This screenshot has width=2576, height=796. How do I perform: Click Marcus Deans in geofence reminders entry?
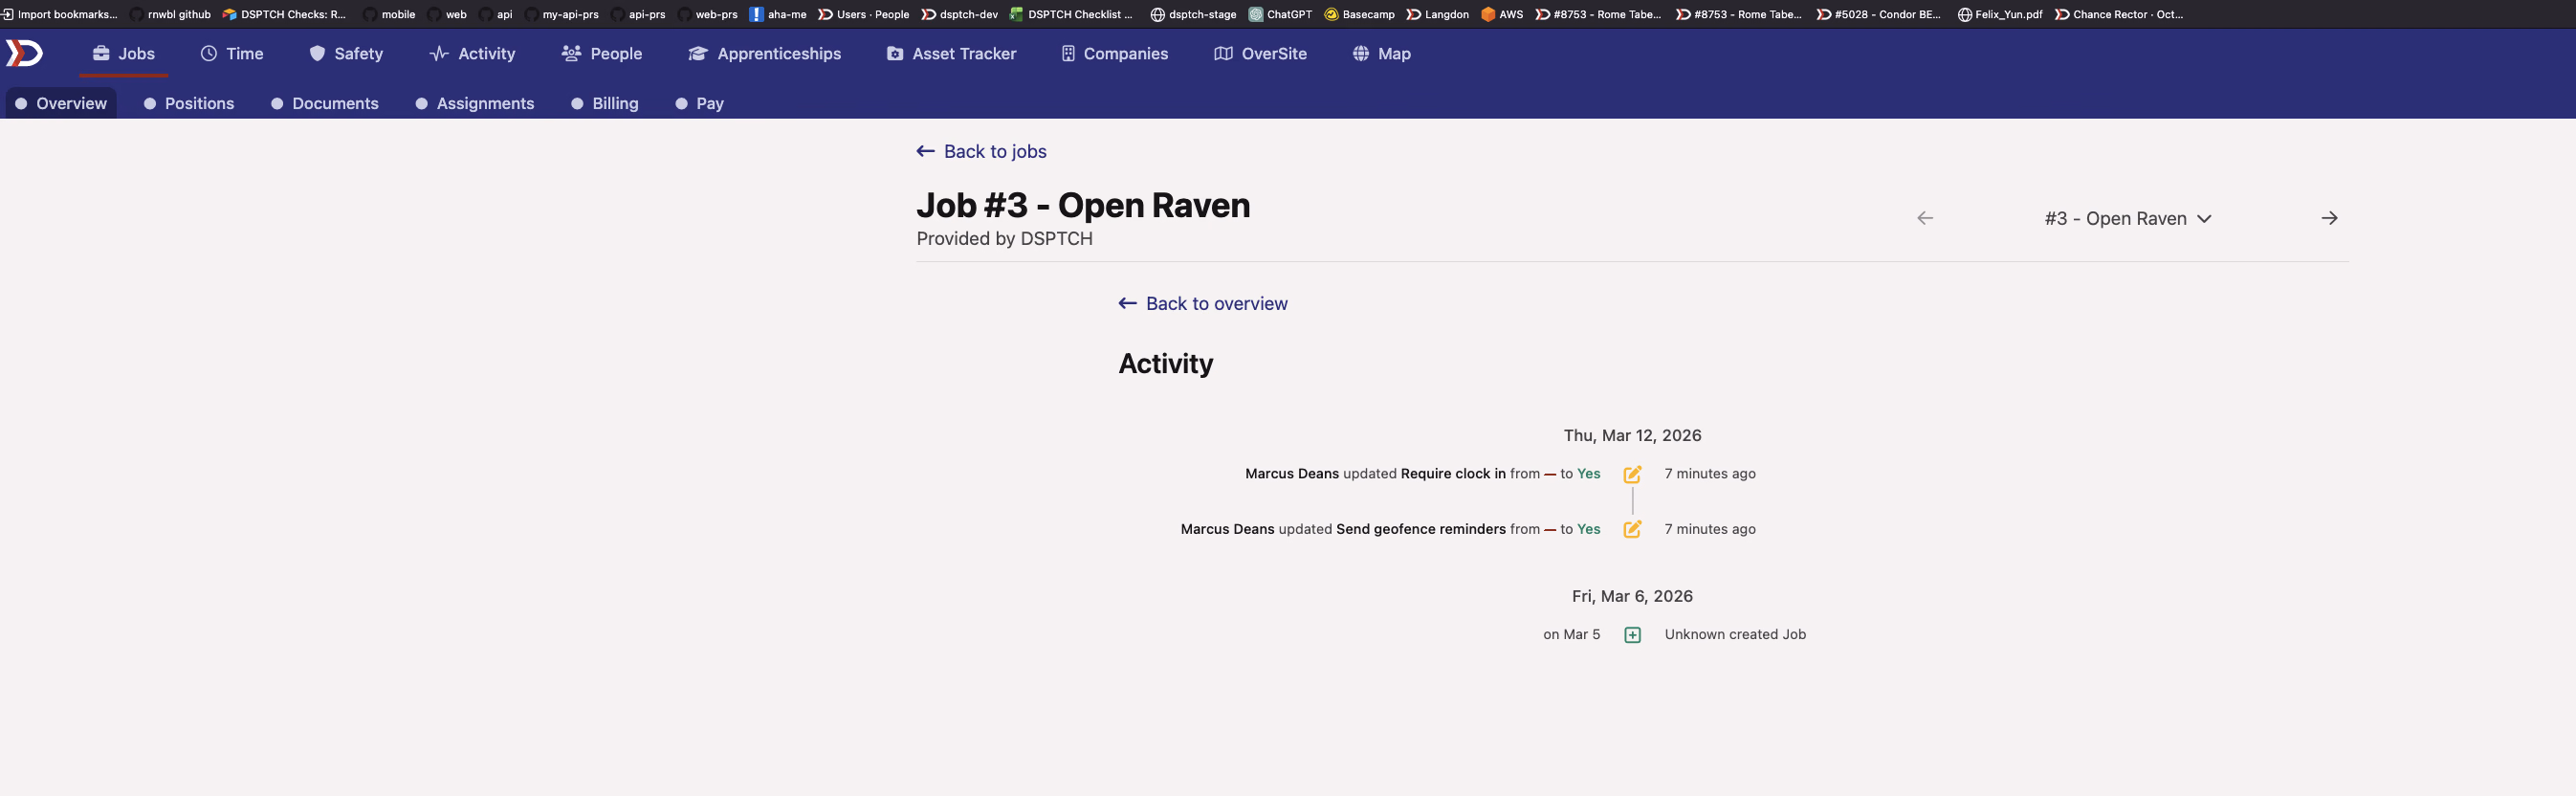1227,529
